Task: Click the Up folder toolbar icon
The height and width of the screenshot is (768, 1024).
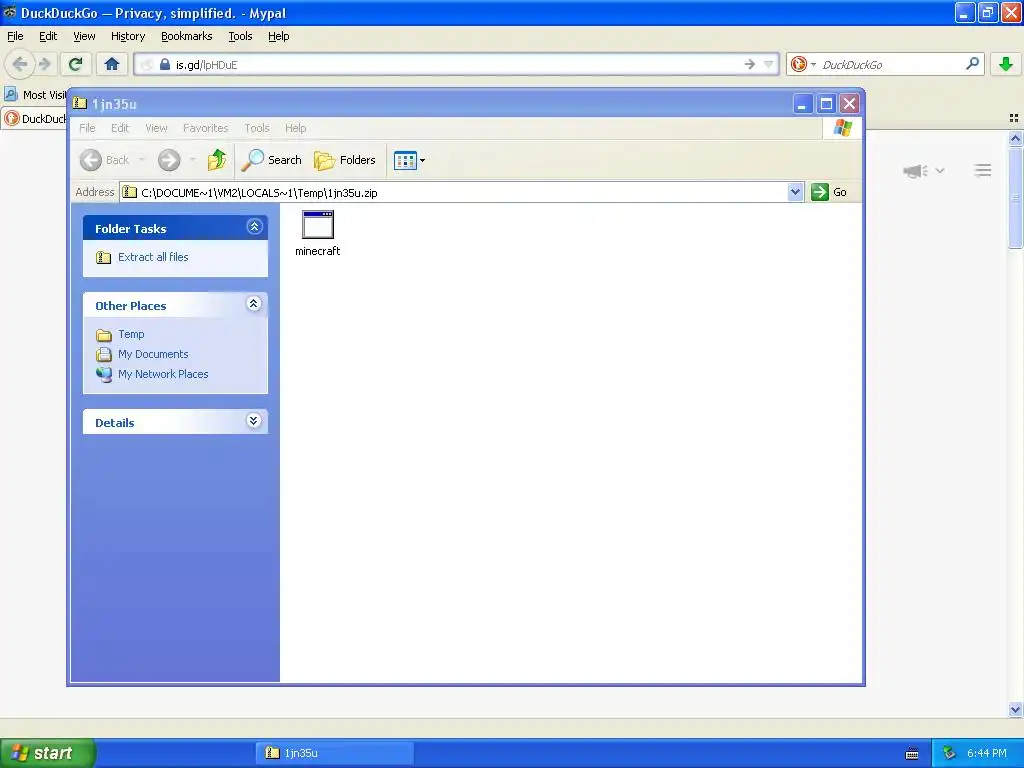Action: click(217, 160)
